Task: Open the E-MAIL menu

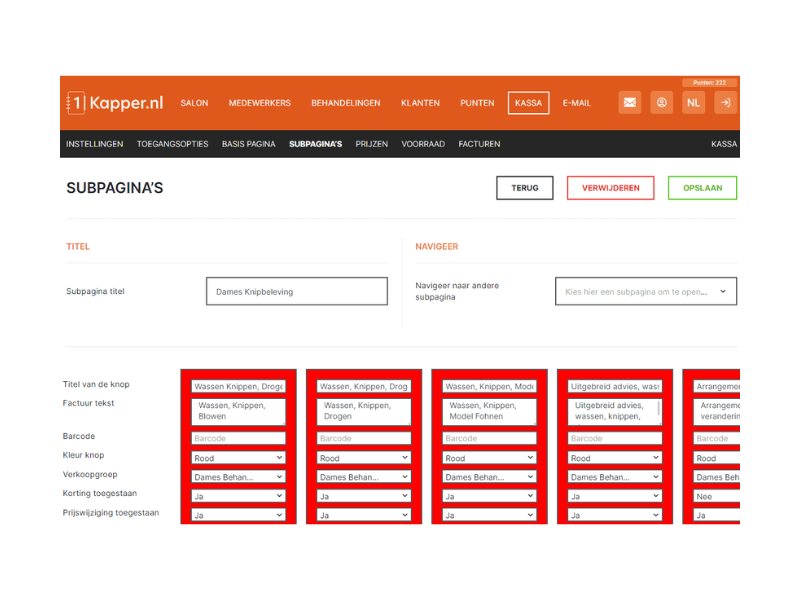Action: tap(577, 103)
